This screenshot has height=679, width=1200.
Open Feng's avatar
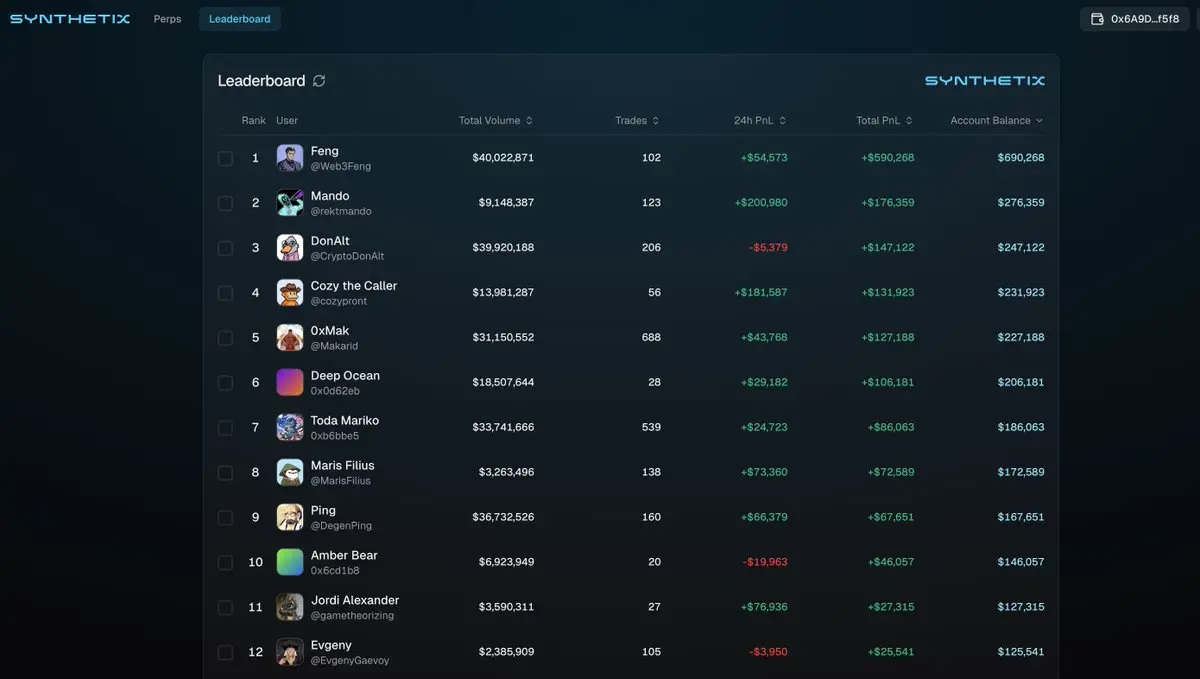point(290,158)
